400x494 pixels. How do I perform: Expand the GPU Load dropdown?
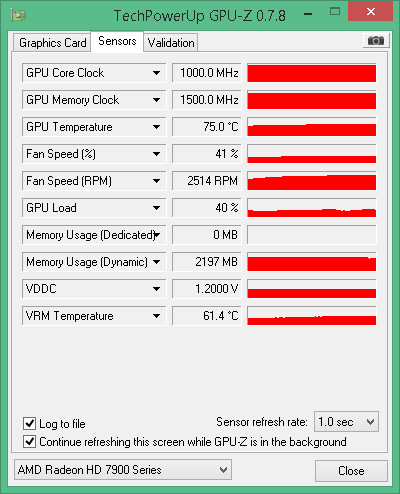click(94, 208)
